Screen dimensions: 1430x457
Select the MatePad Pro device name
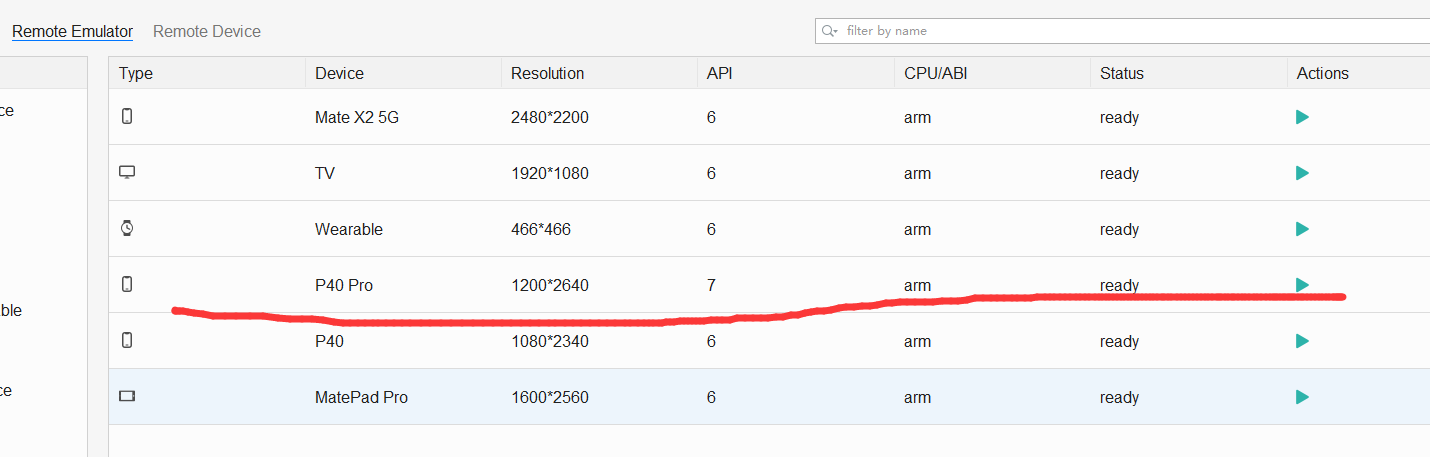tap(361, 397)
